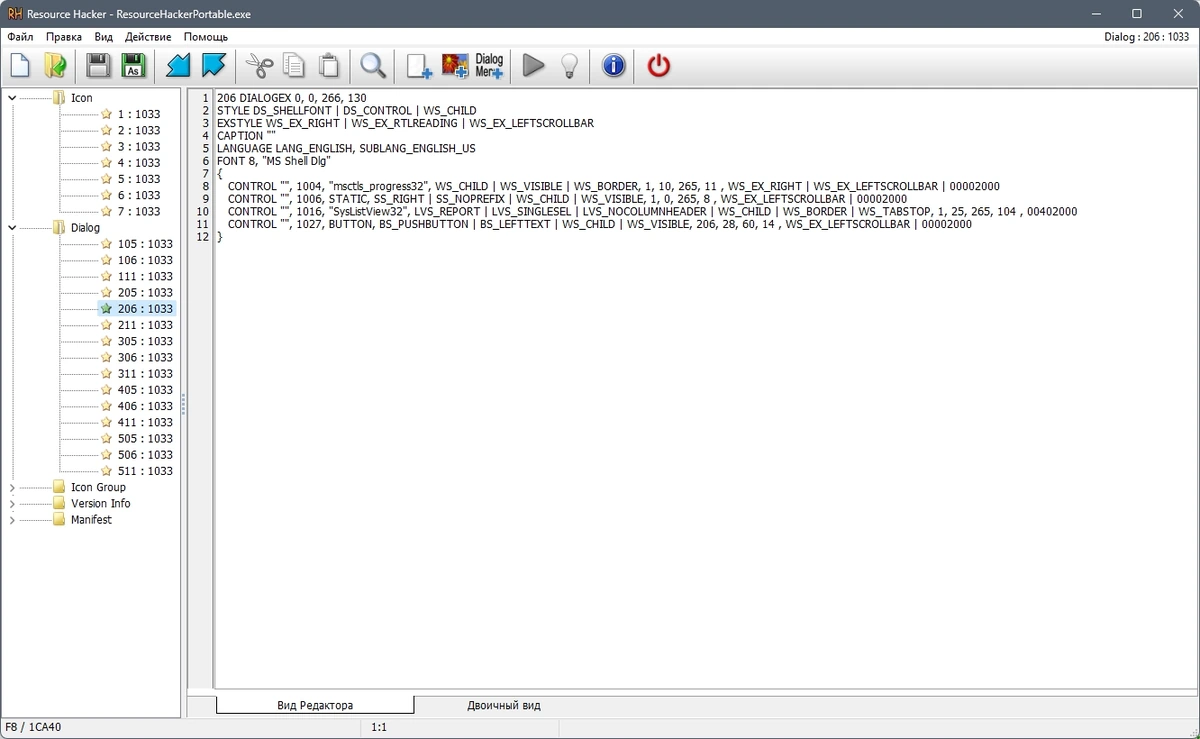This screenshot has width=1200, height=739.
Task: Select Icon resource 4 : 1033
Action: tap(138, 163)
